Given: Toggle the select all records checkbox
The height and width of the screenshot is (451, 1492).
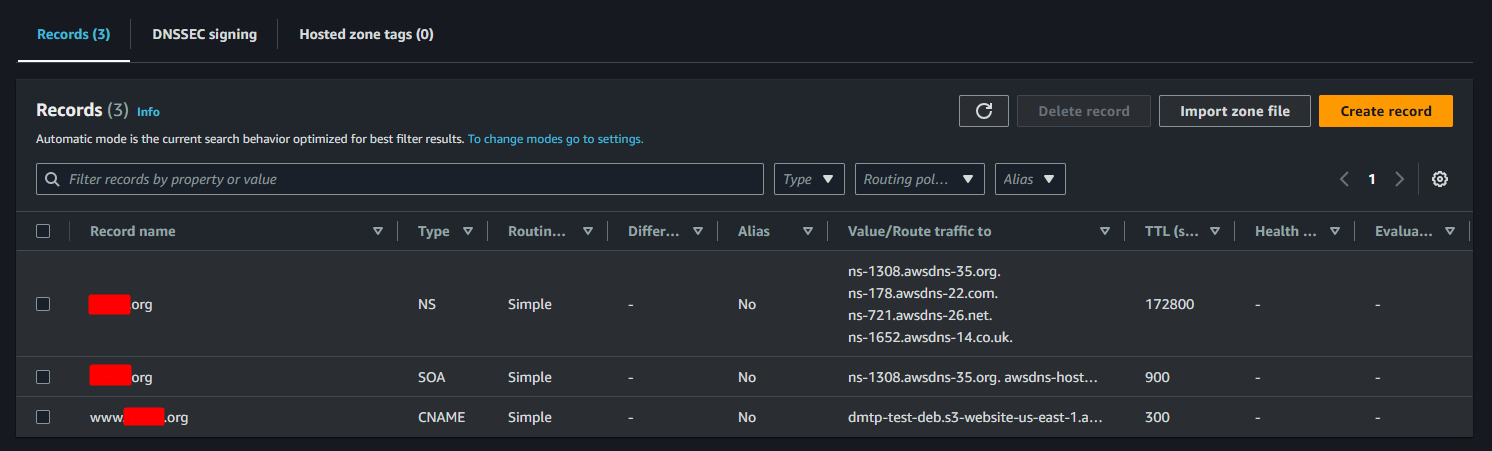Looking at the screenshot, I should 43,231.
